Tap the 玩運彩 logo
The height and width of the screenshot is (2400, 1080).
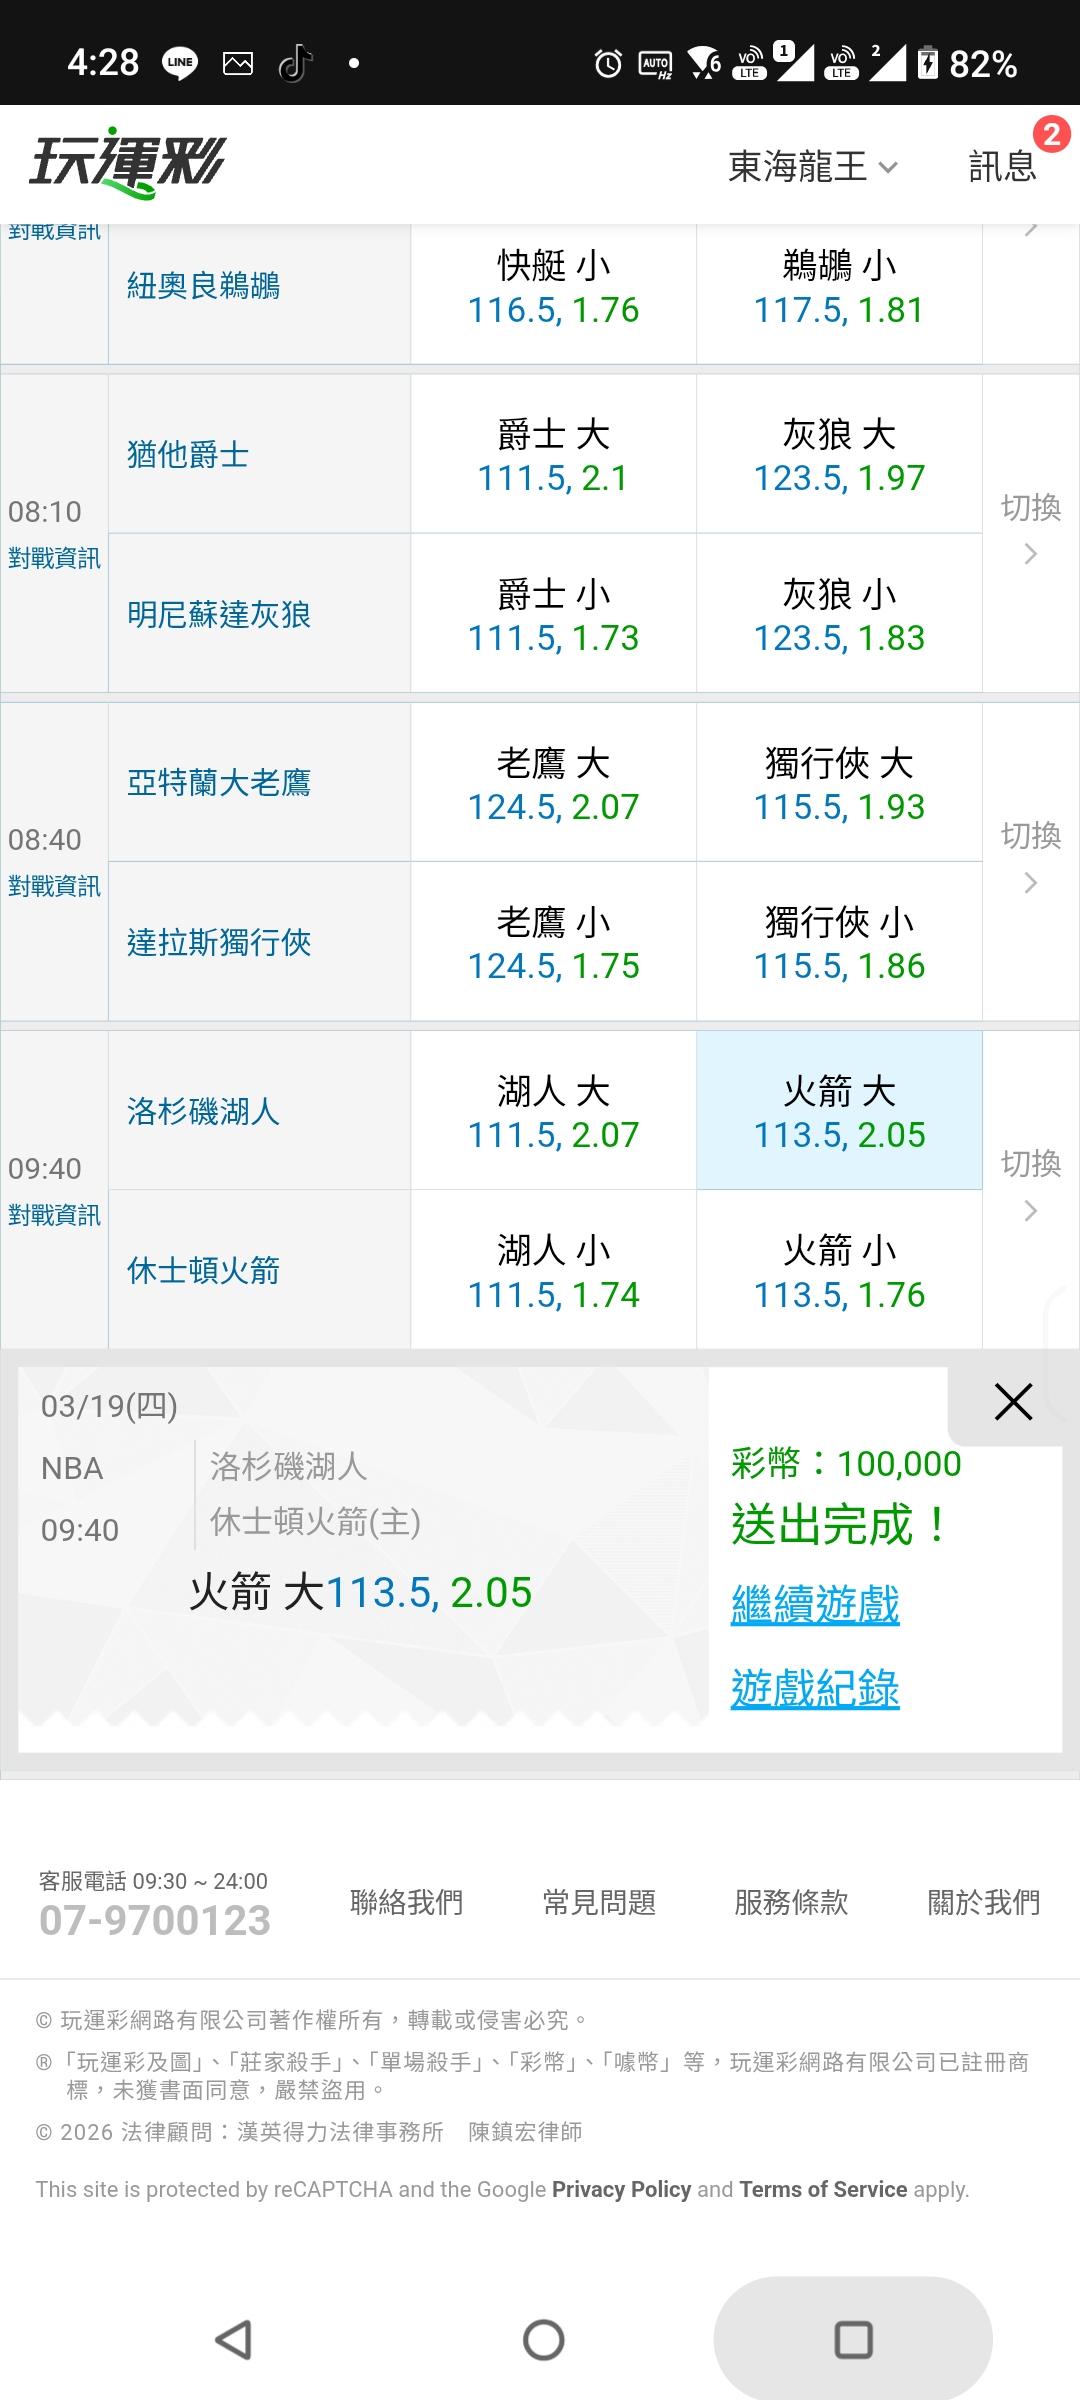point(127,163)
